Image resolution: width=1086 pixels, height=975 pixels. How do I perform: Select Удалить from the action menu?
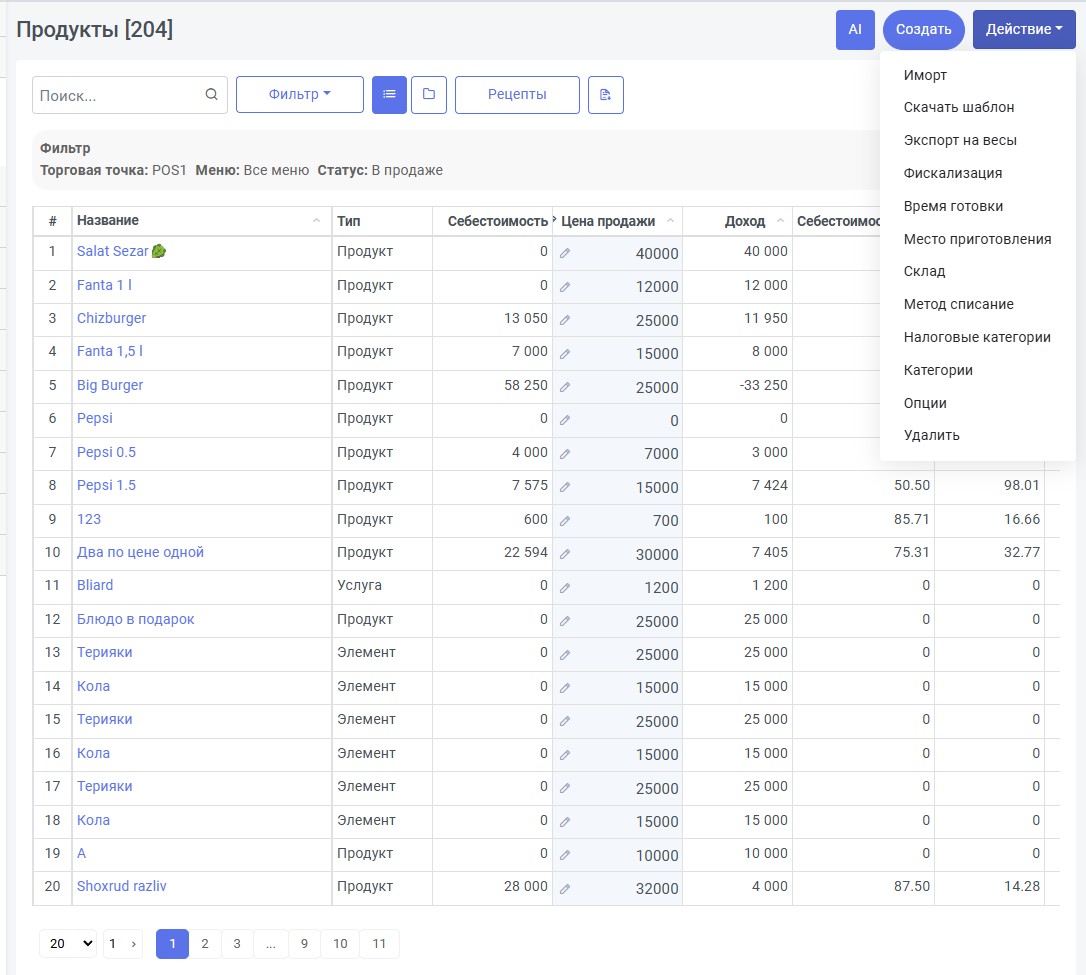click(932, 435)
